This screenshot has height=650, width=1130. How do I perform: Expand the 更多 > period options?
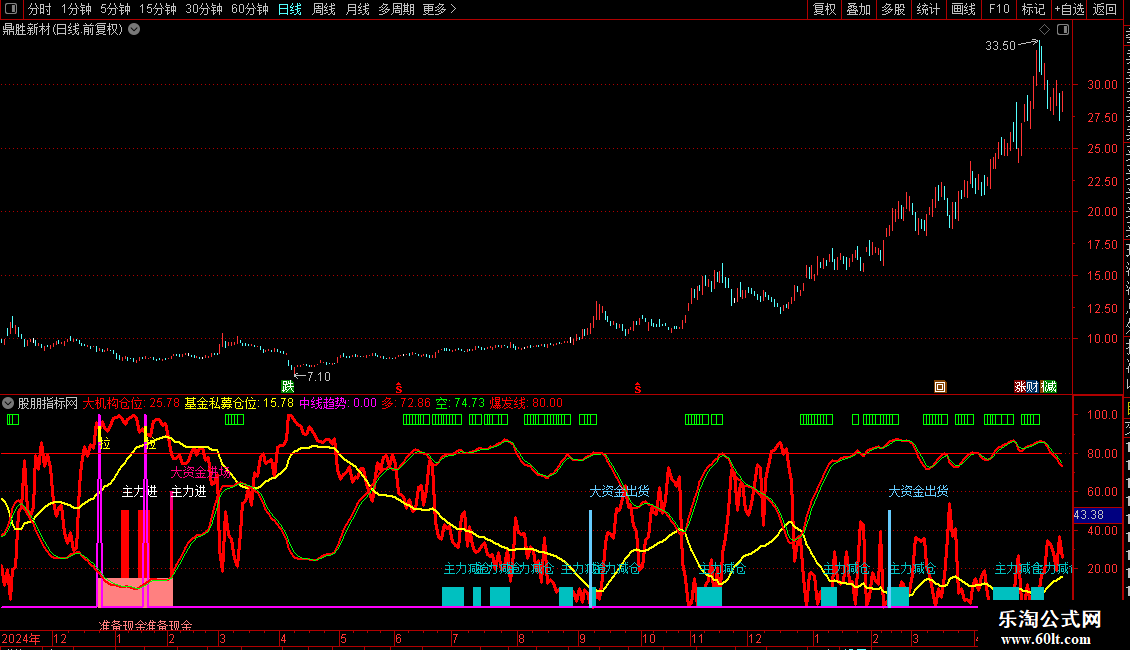[x=440, y=9]
